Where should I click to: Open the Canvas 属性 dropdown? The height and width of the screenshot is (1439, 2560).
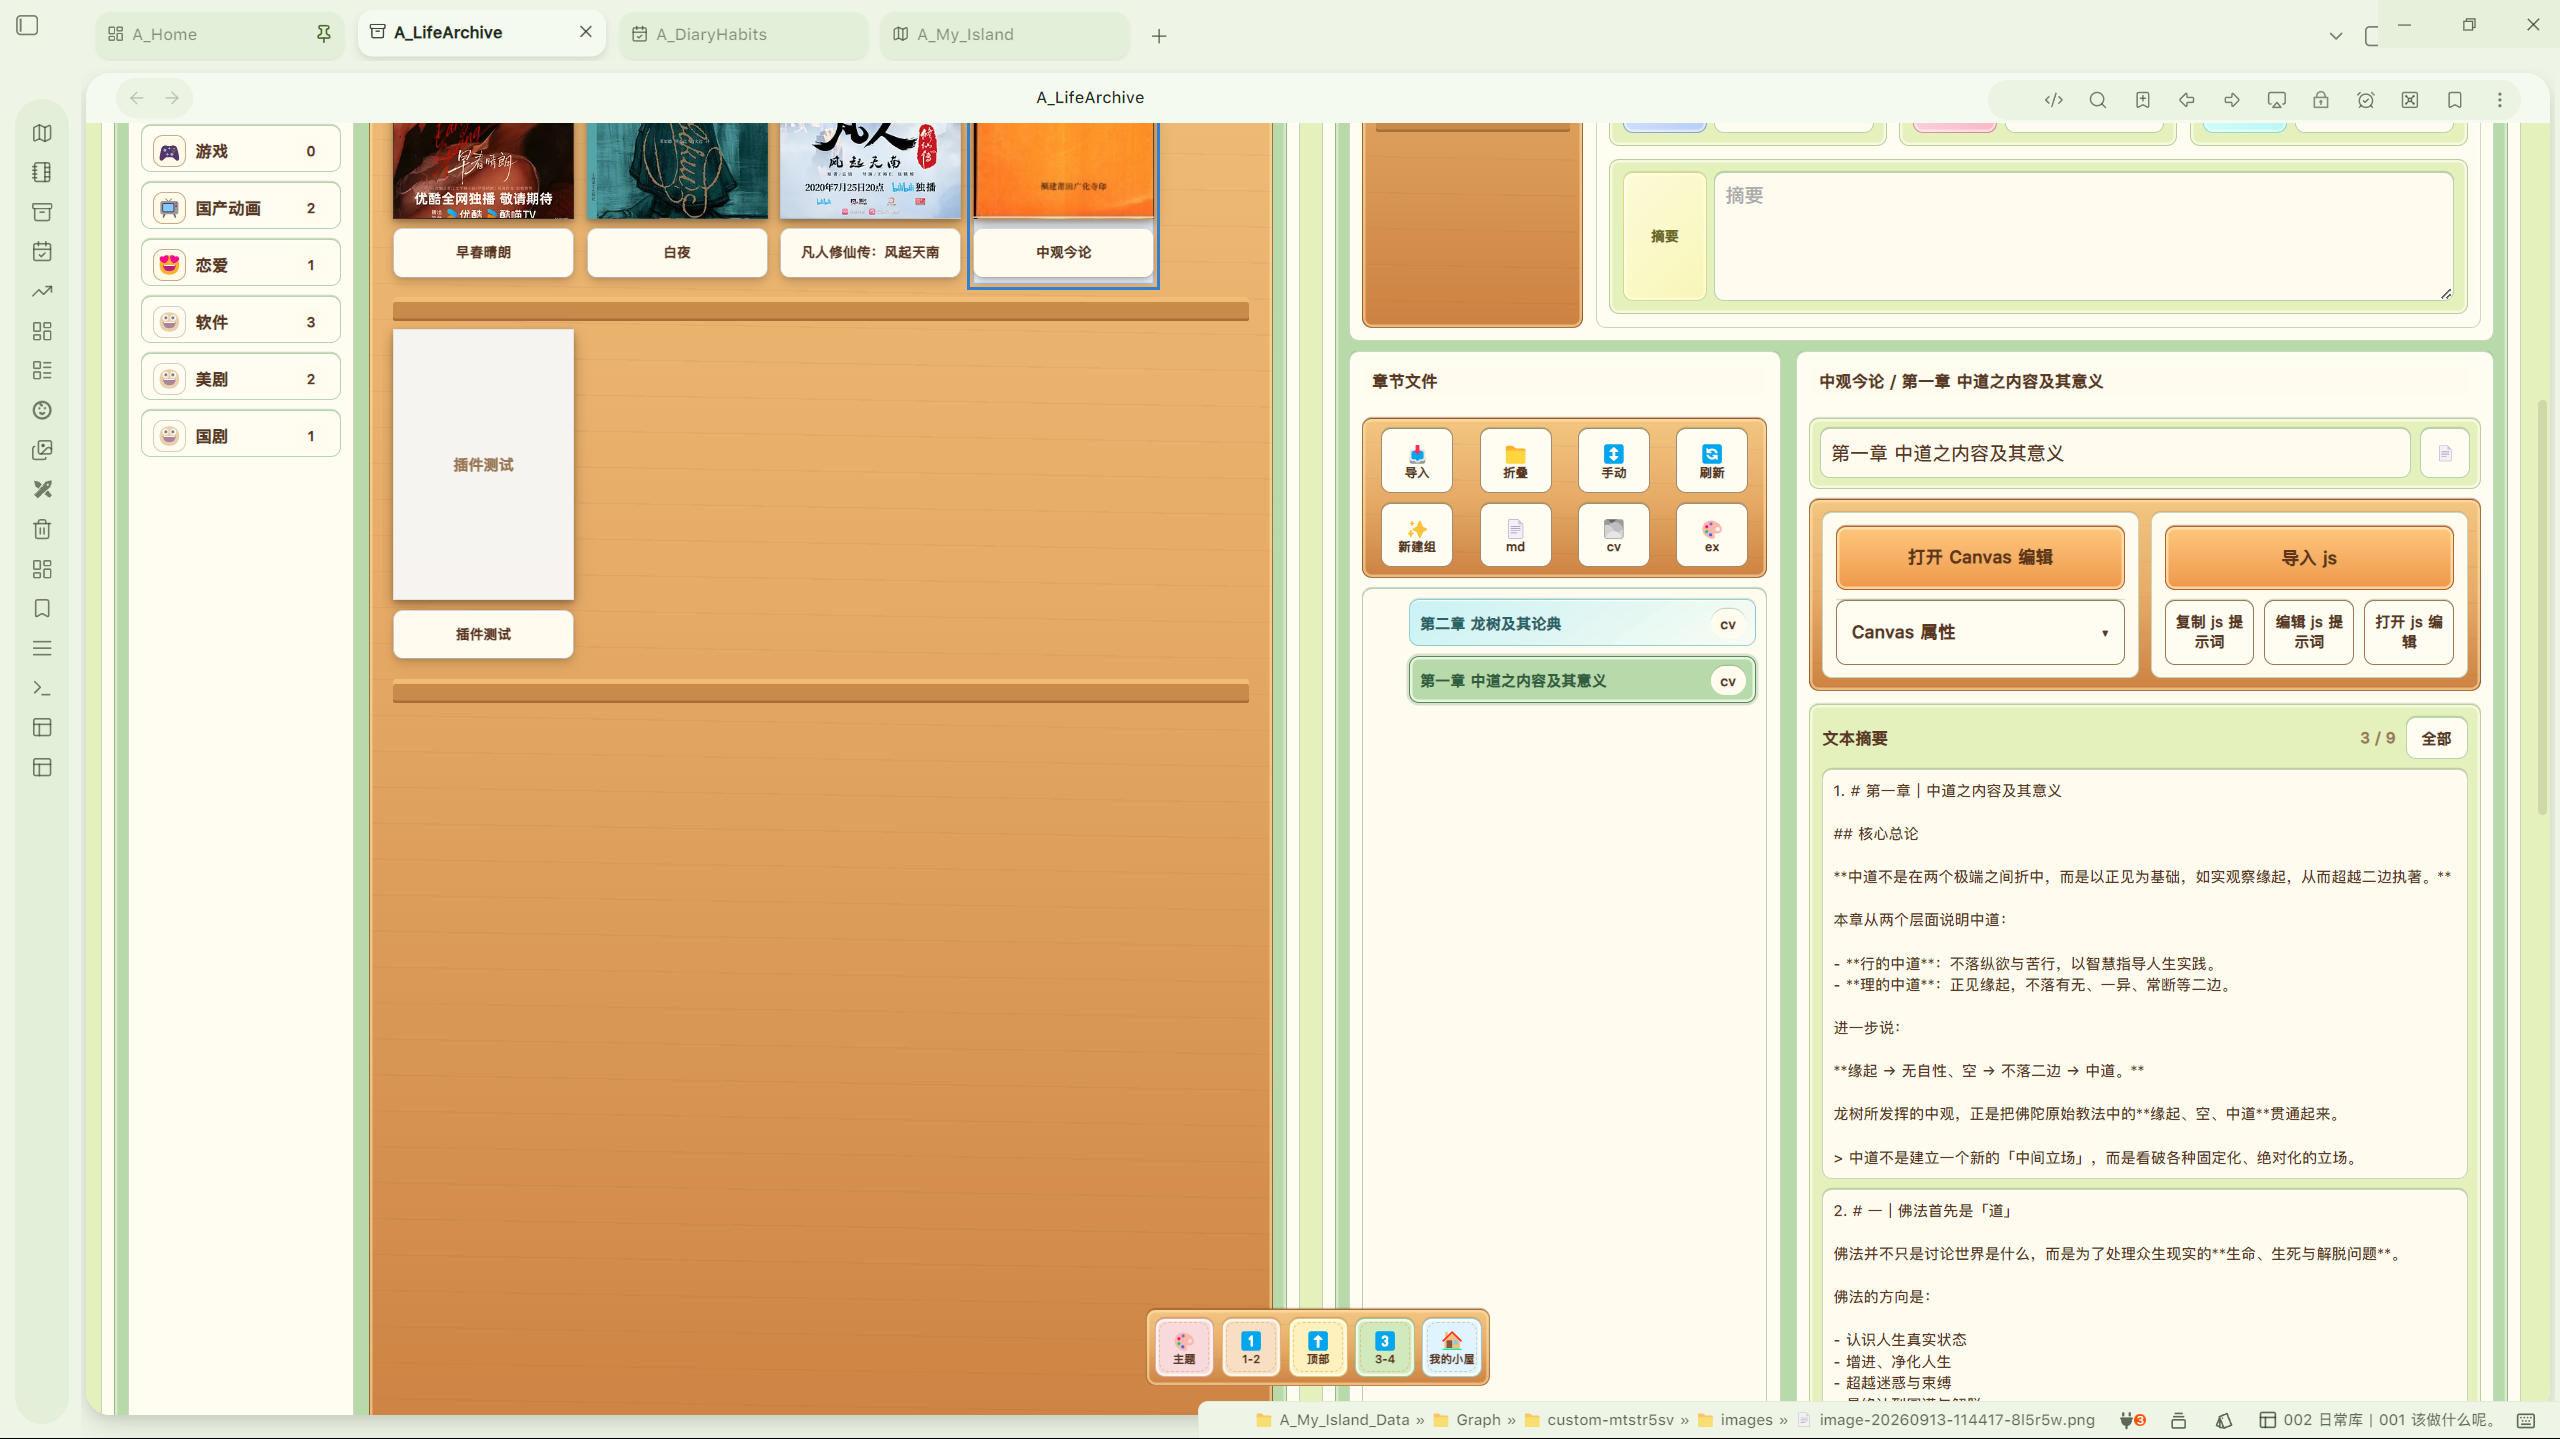(1980, 632)
